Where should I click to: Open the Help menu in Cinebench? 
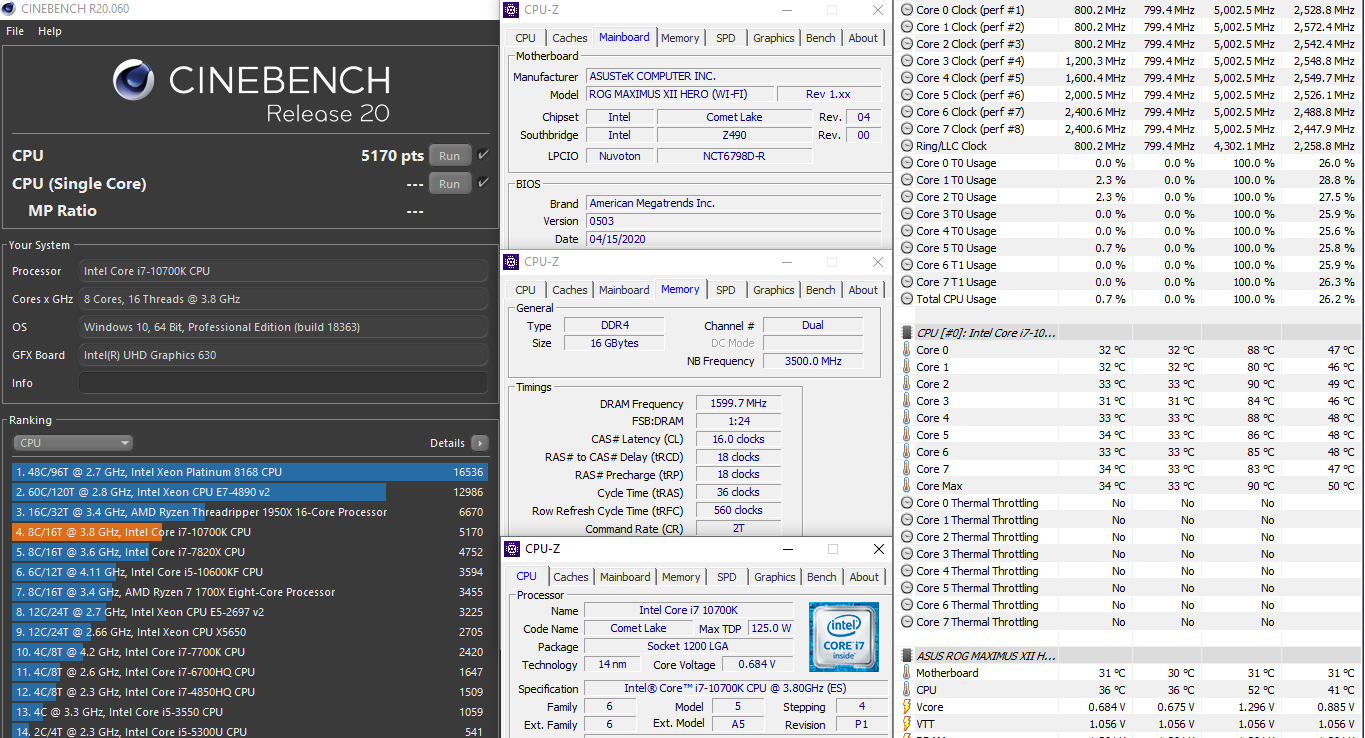[50, 31]
